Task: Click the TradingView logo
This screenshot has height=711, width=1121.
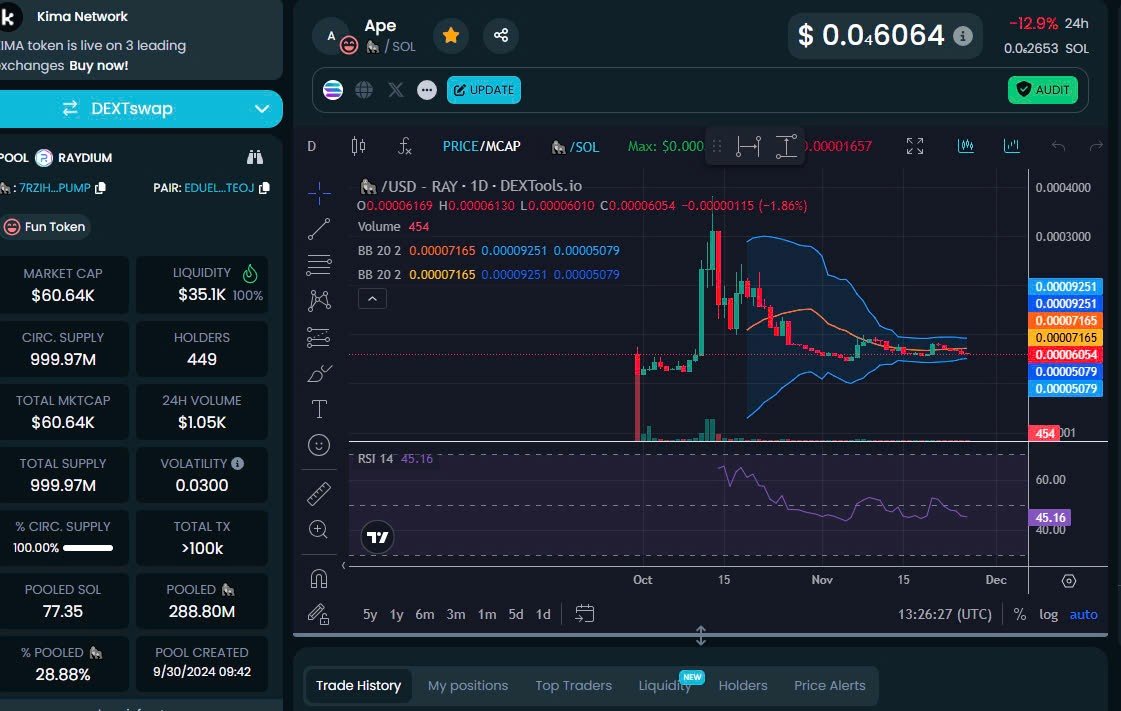Action: (x=377, y=537)
